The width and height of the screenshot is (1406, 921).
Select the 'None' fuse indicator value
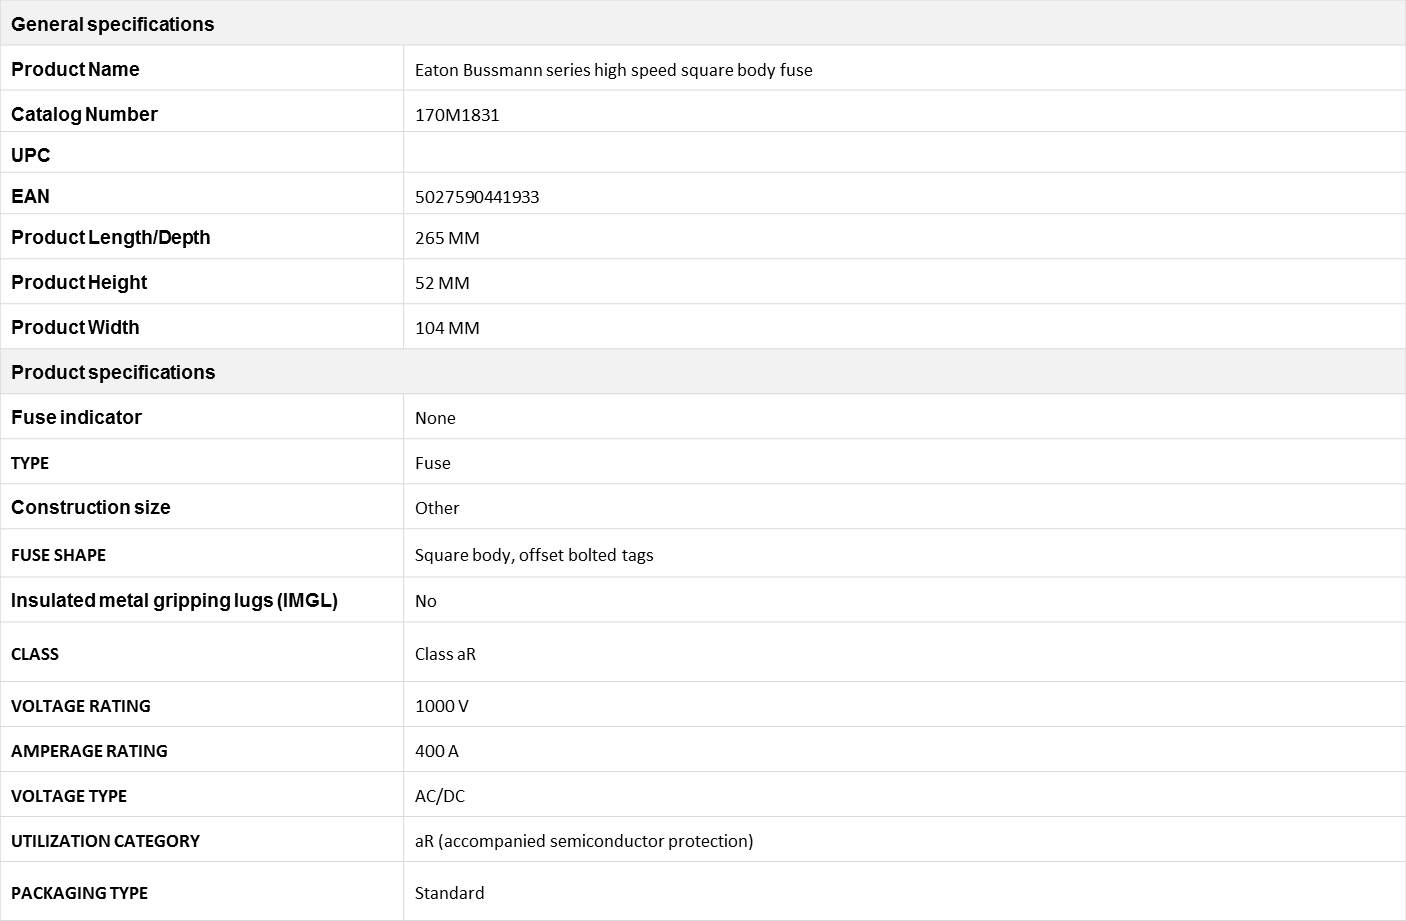tap(435, 418)
